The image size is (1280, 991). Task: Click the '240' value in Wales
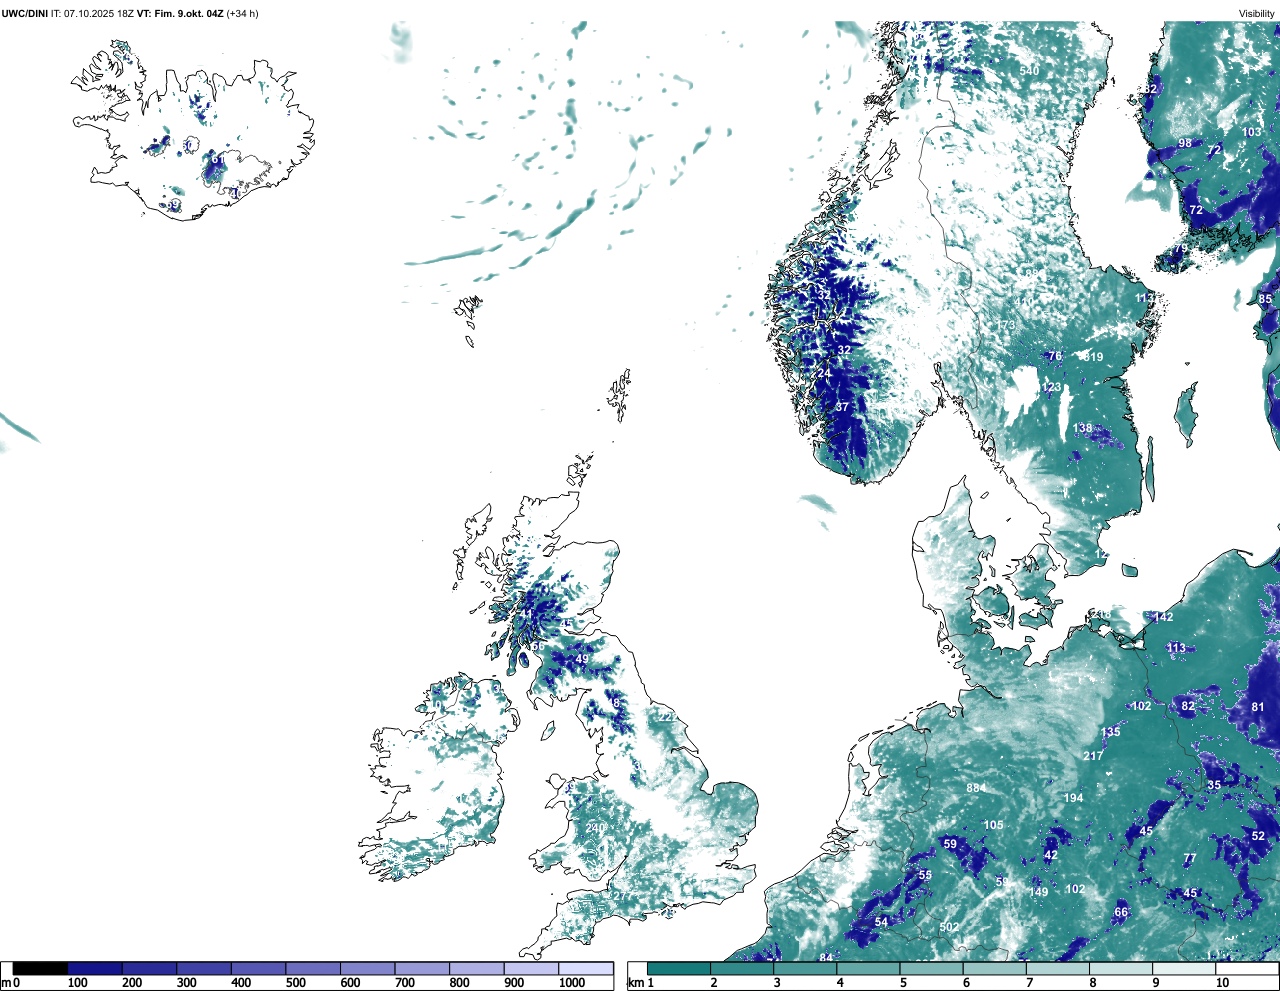point(596,828)
